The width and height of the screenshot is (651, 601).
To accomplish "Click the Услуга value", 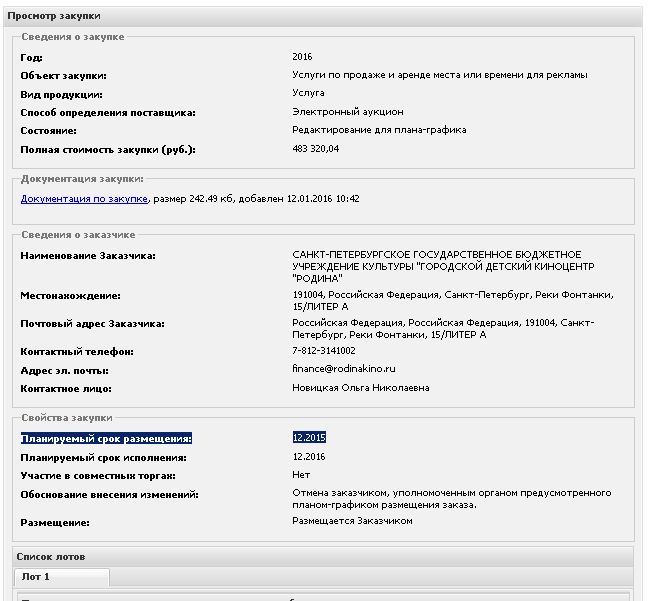I will tap(308, 93).
